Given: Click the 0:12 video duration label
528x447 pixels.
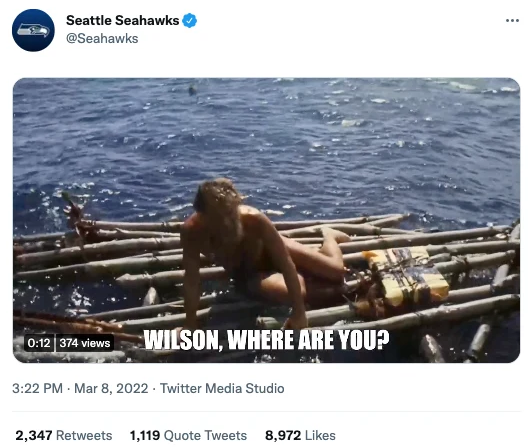Looking at the screenshot, I should [x=39, y=343].
